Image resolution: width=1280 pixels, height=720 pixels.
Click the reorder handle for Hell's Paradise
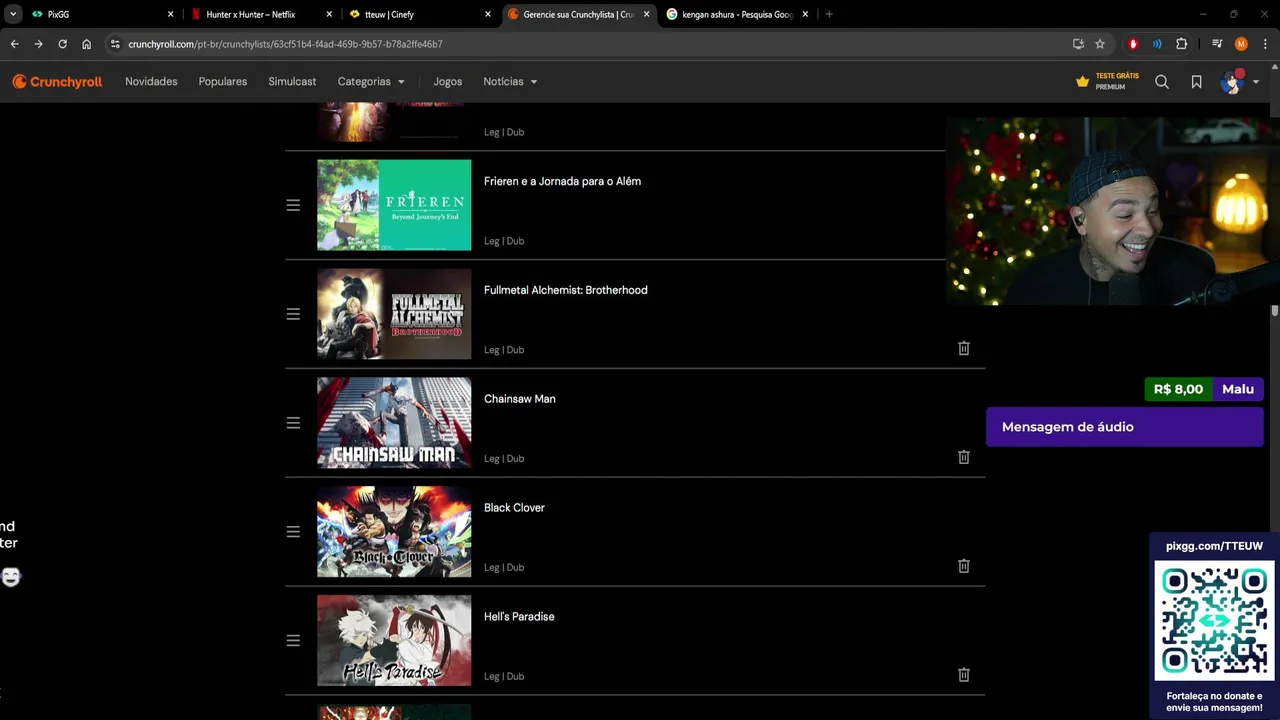293,641
